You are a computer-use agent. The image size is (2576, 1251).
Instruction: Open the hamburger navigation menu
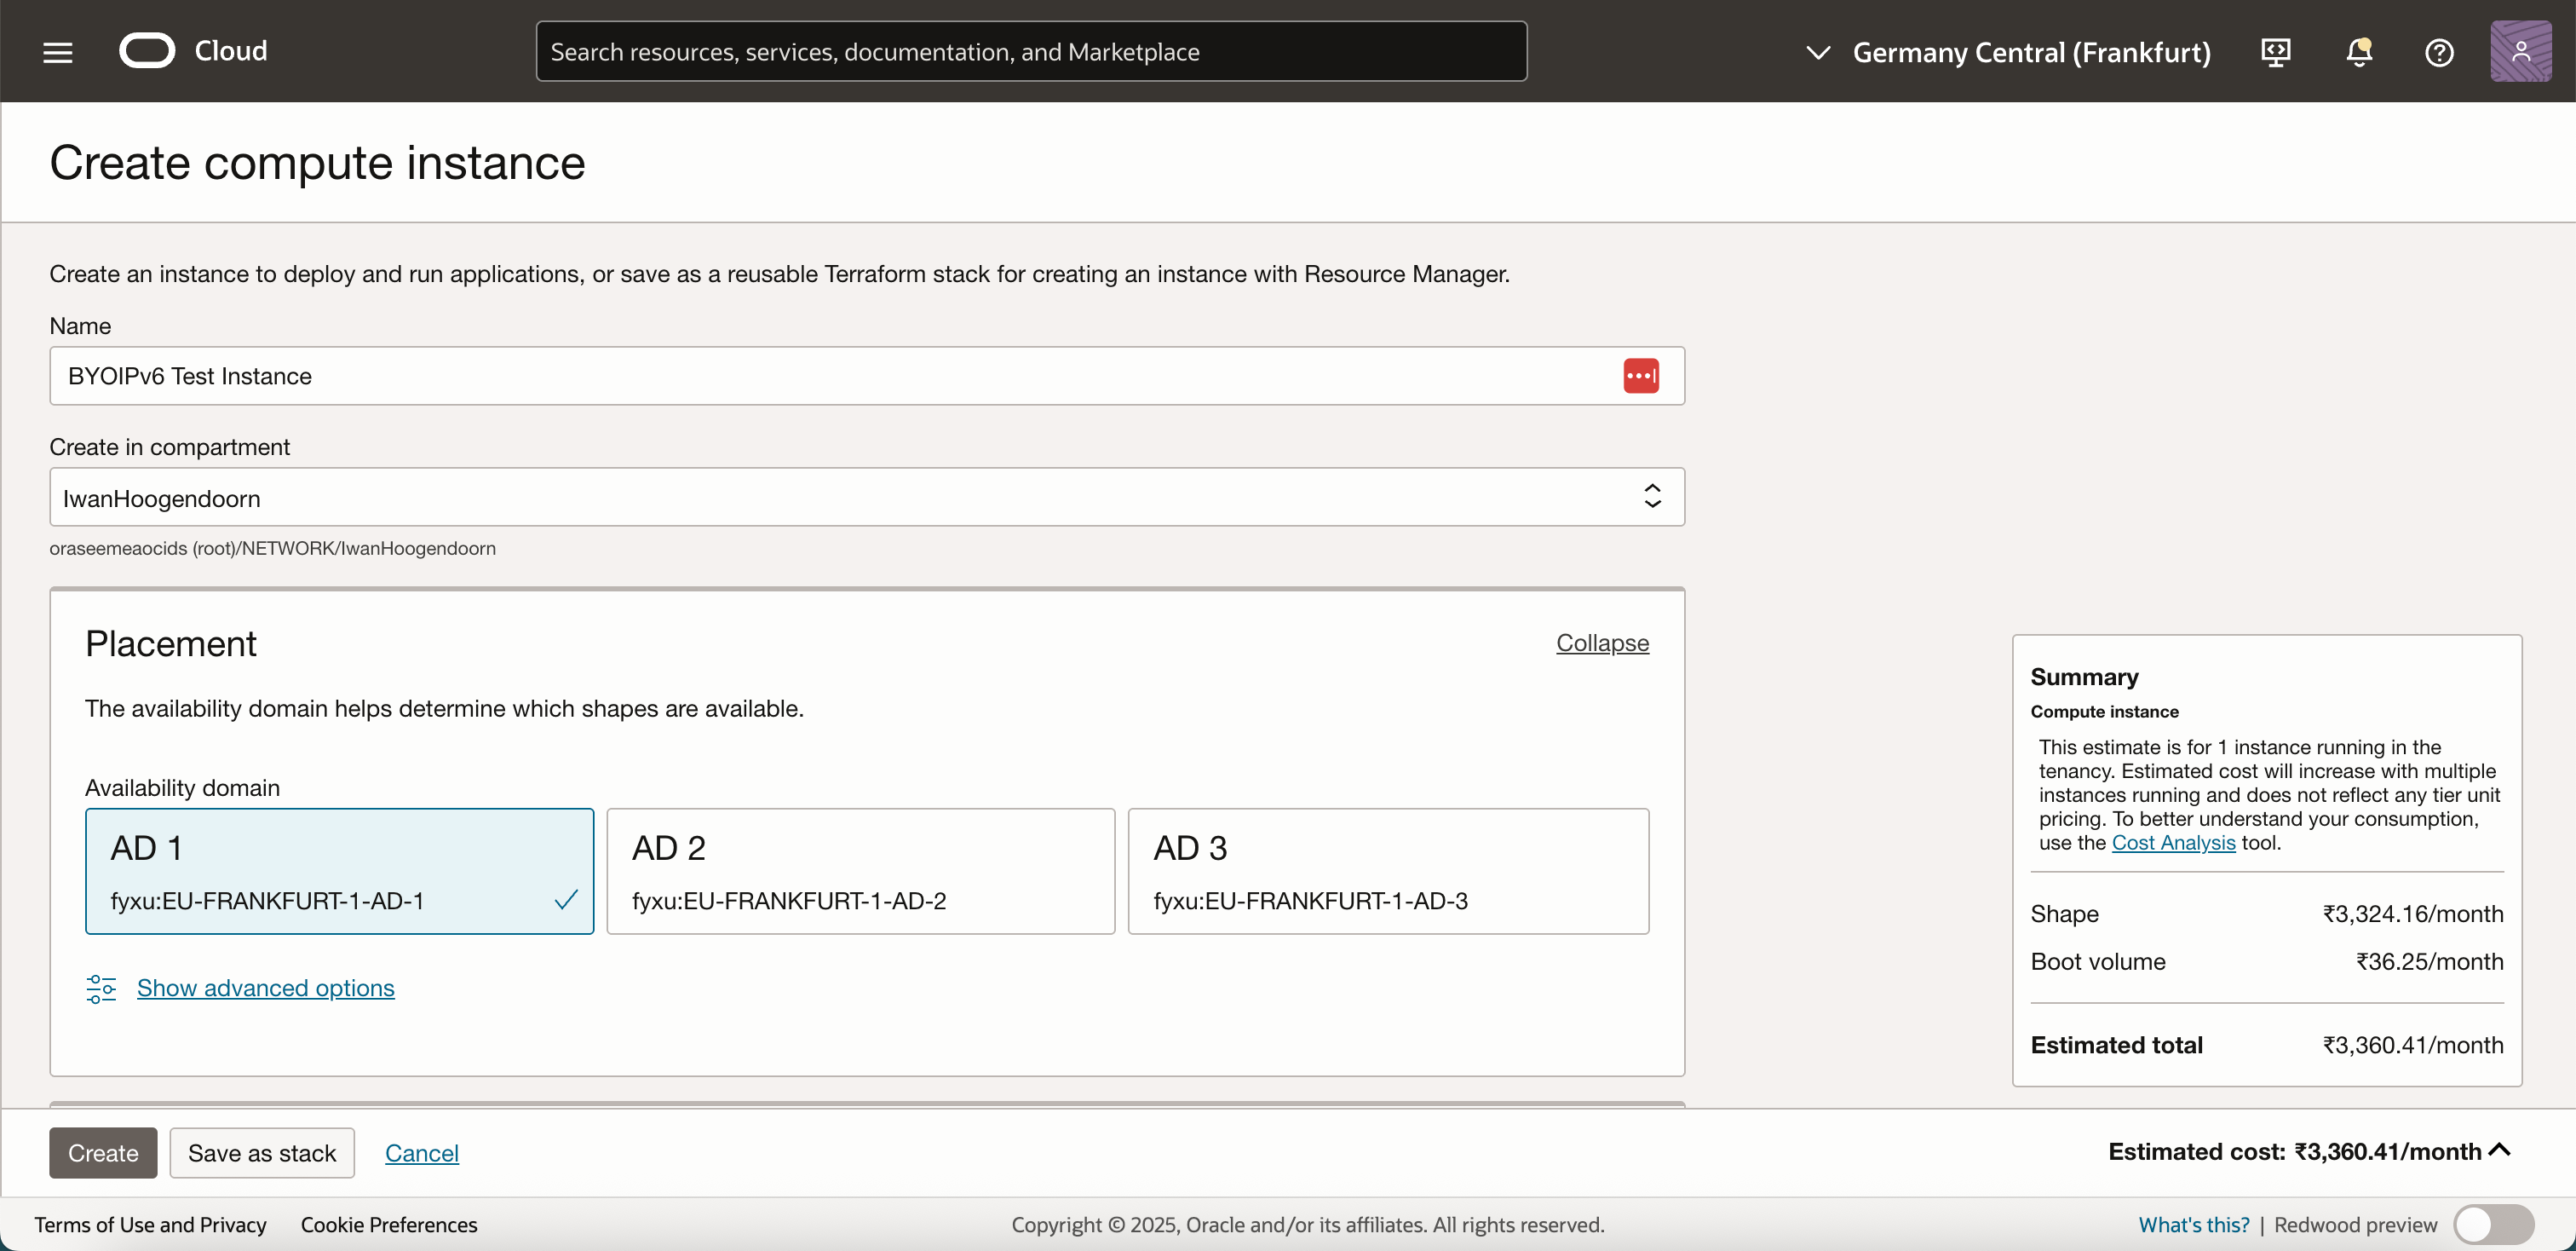pos(58,52)
